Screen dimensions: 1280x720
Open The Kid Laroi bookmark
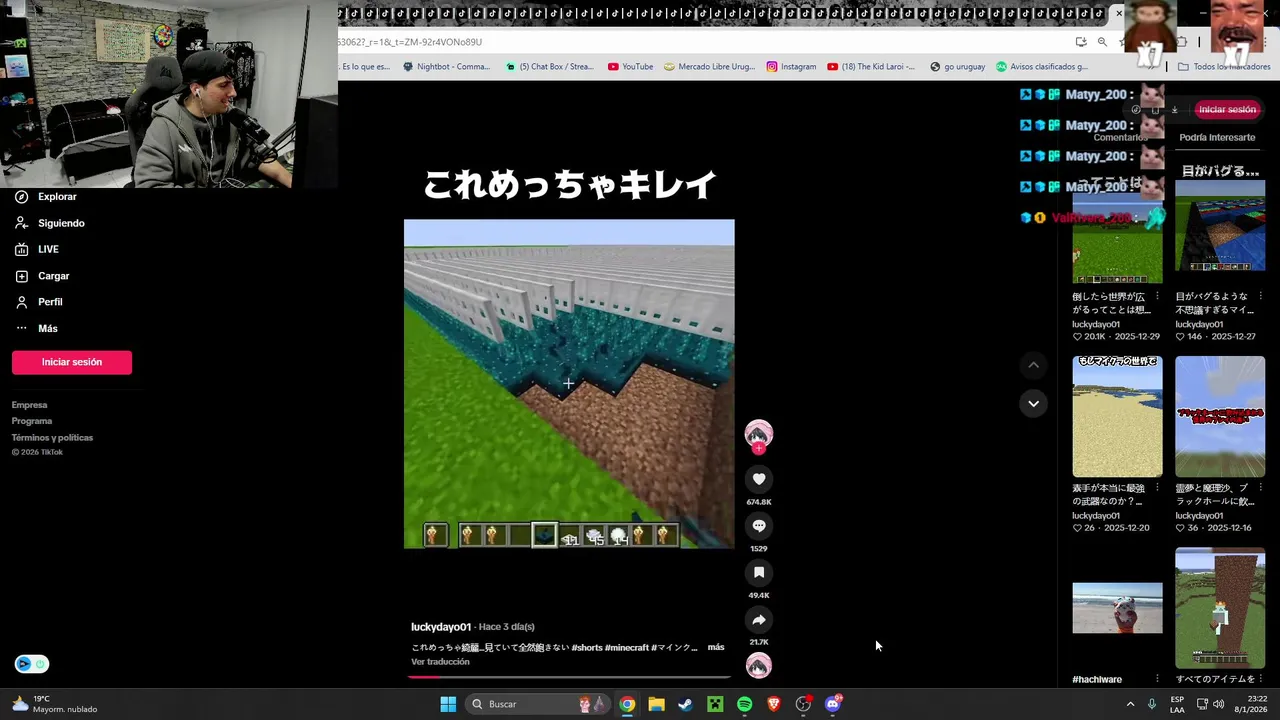[x=870, y=67]
